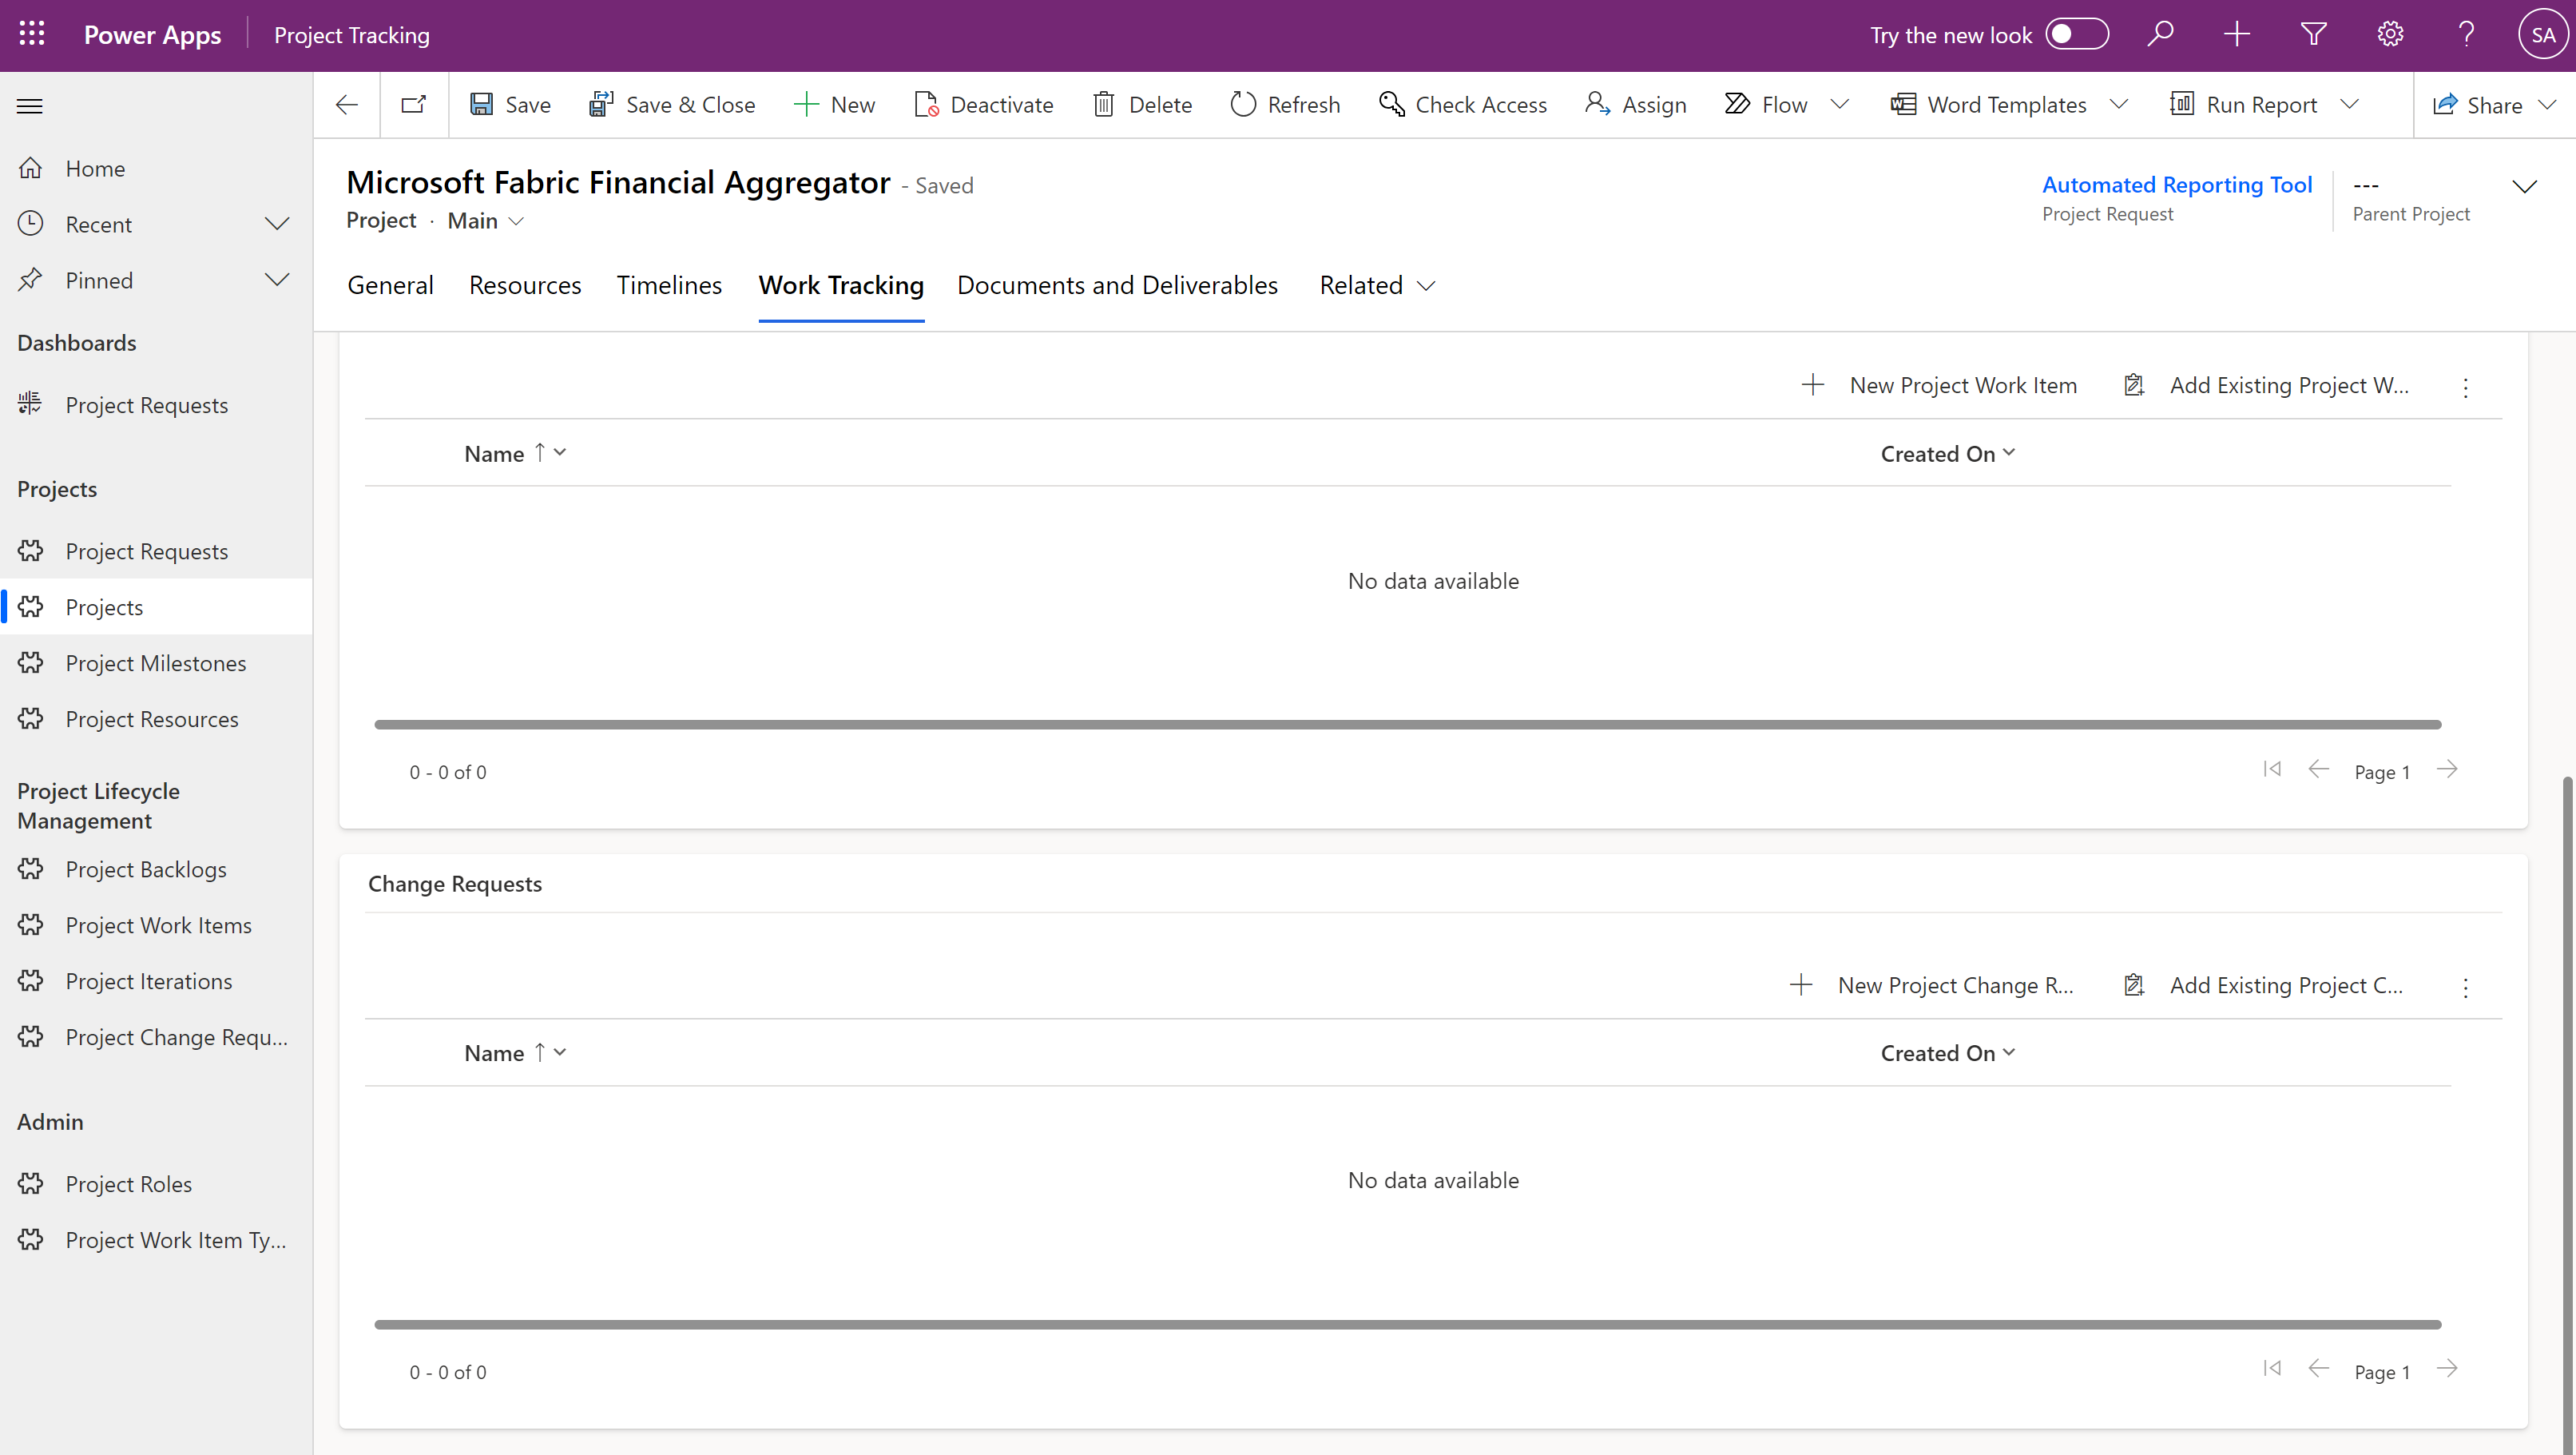Select the Work Tracking tab
Screen dimensions: 2576x1455
(841, 286)
